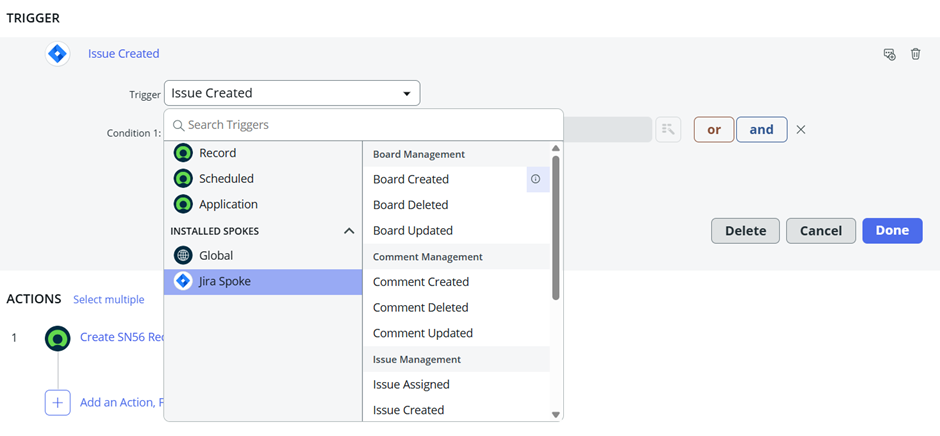This screenshot has width=940, height=436.
Task: Click the 'and' condition button
Action: tap(761, 130)
